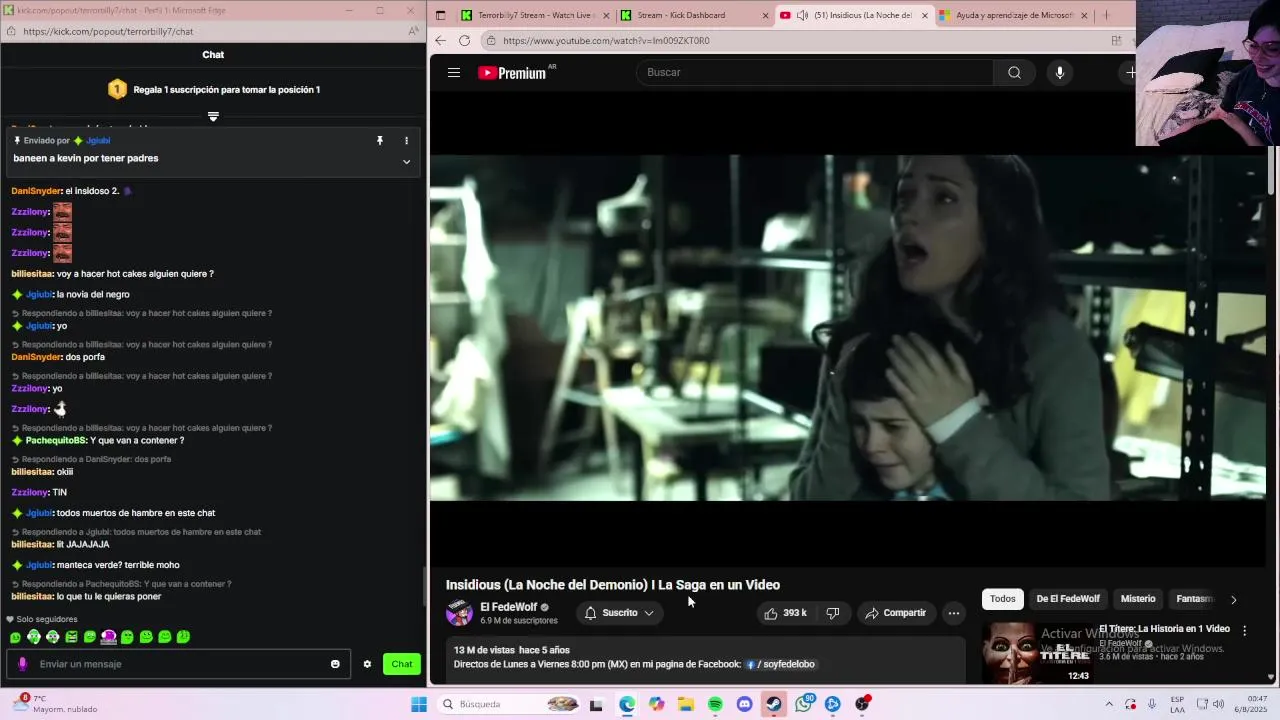Reload the YouTube page
The image size is (1280, 720).
coord(464,40)
